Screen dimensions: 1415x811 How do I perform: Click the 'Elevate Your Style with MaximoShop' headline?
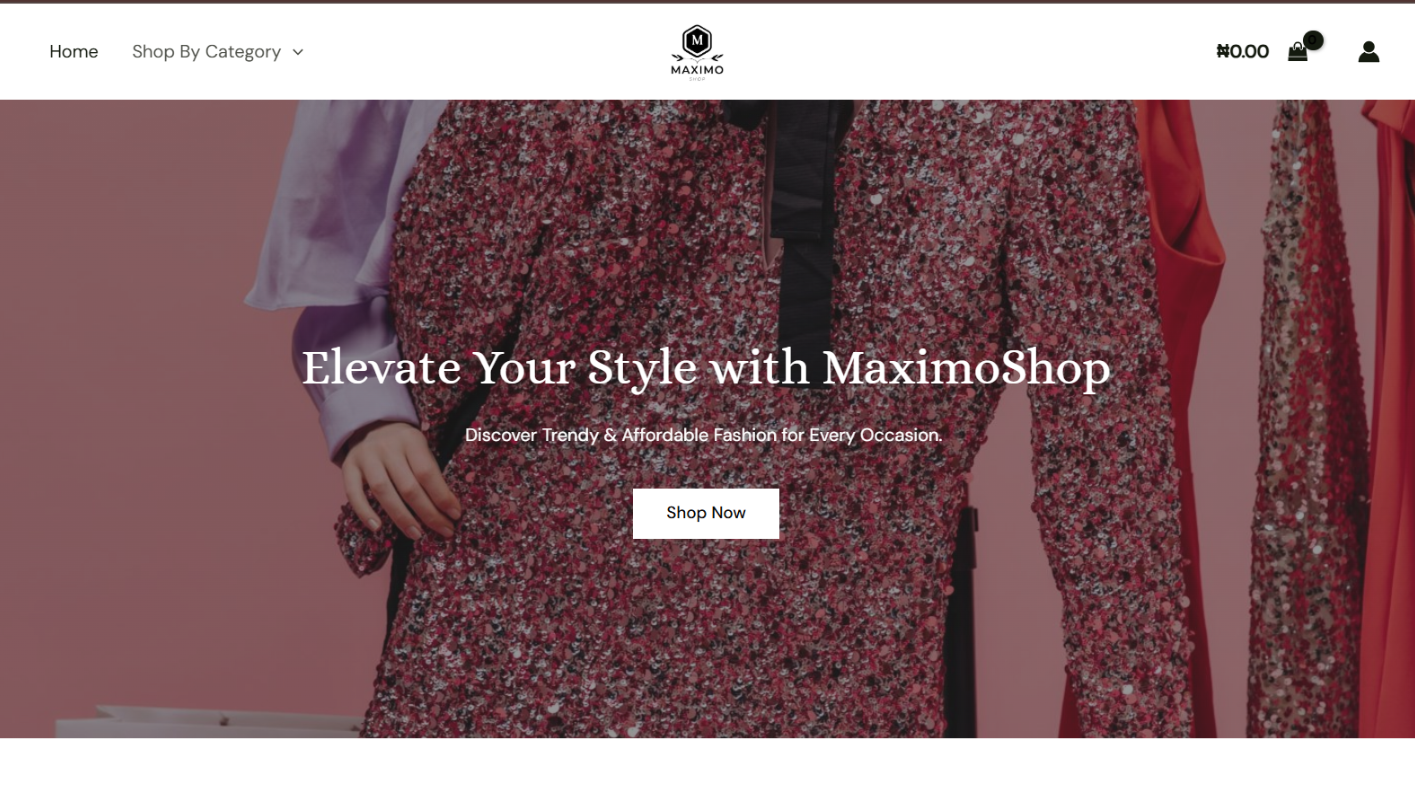coord(706,367)
